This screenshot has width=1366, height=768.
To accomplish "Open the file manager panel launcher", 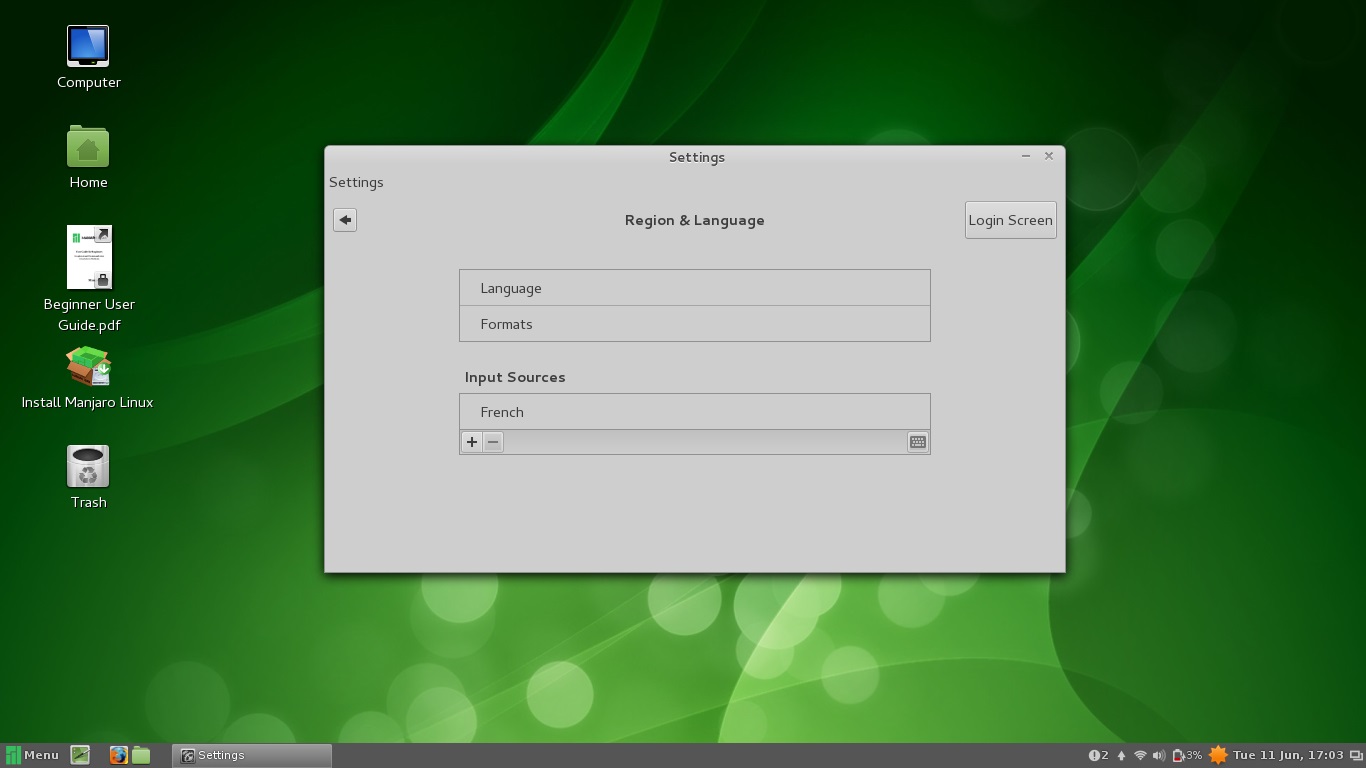I will click(x=141, y=755).
